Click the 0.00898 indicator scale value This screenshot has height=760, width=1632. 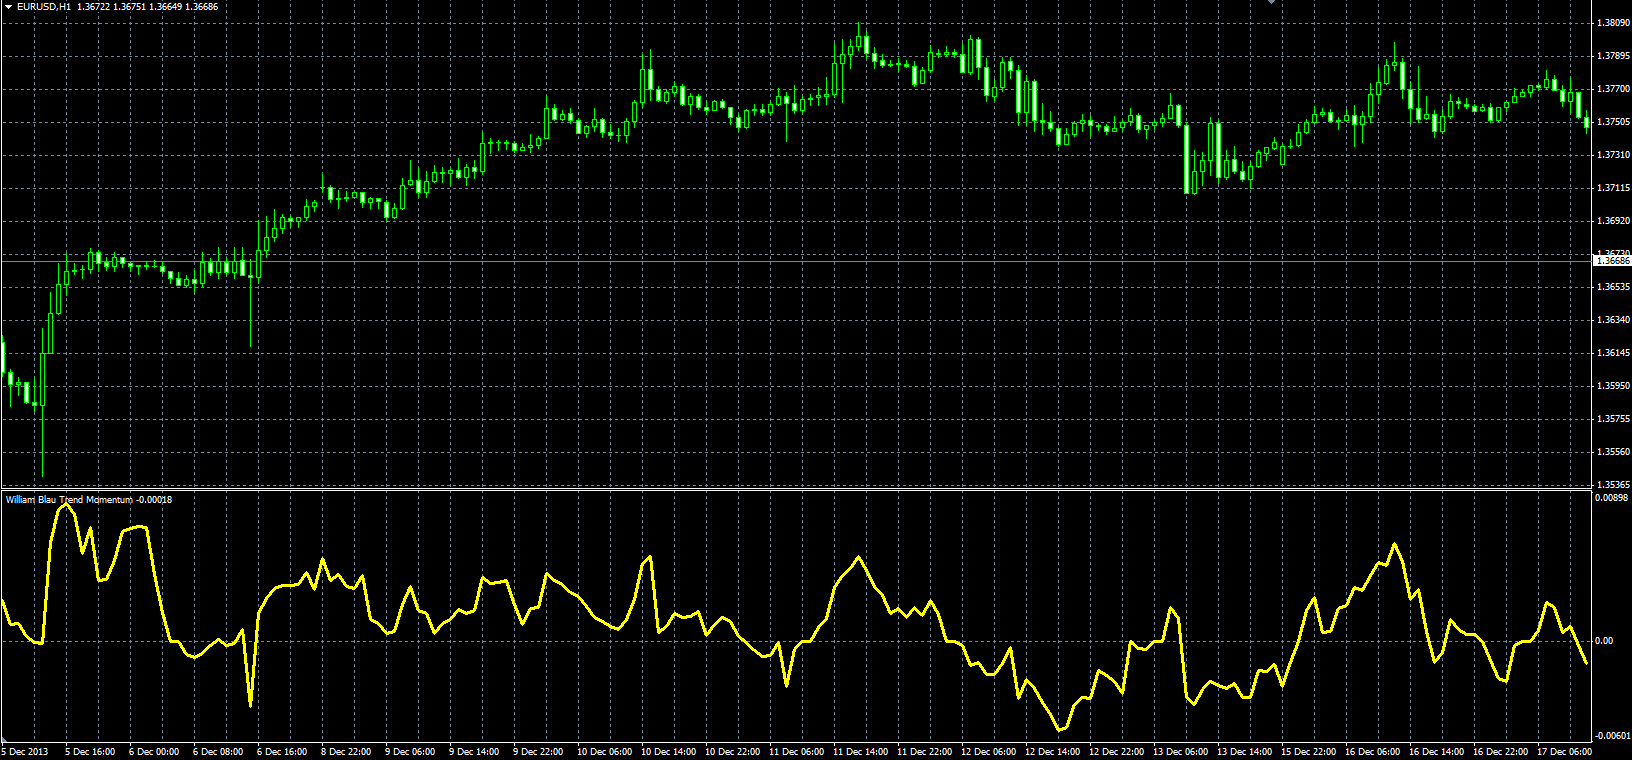(1612, 498)
